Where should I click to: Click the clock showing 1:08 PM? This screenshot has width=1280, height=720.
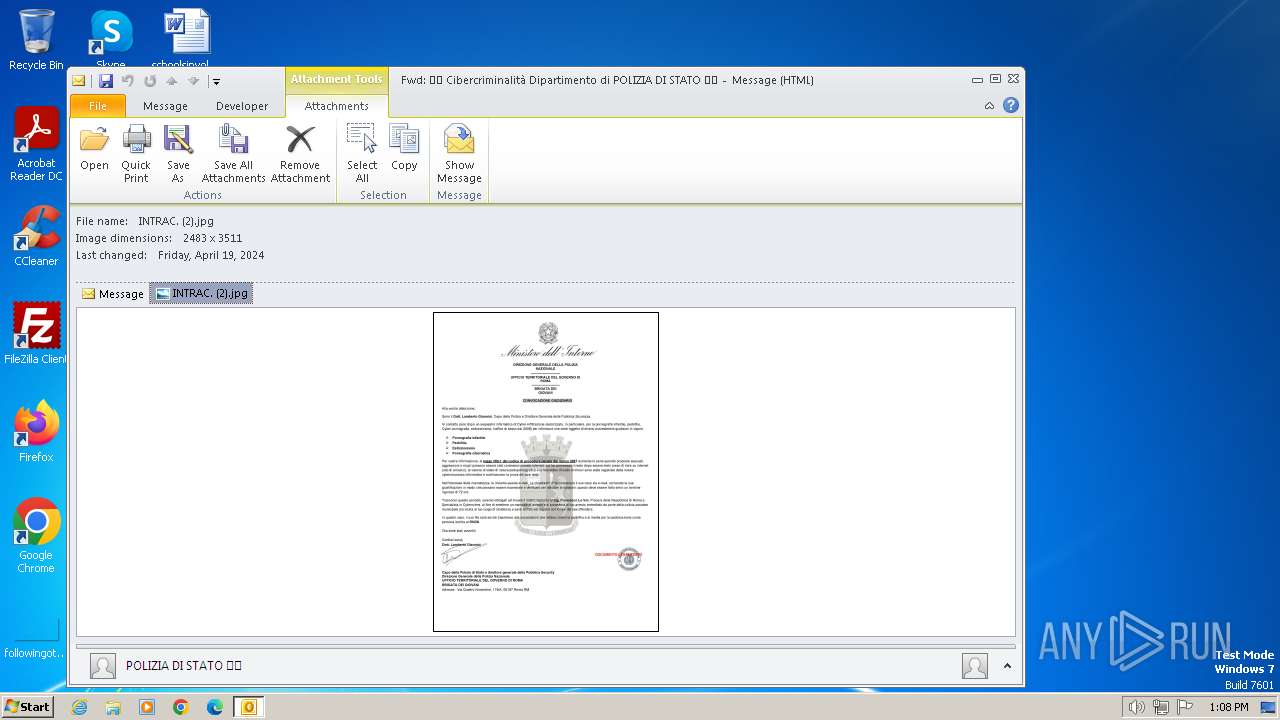[1228, 707]
